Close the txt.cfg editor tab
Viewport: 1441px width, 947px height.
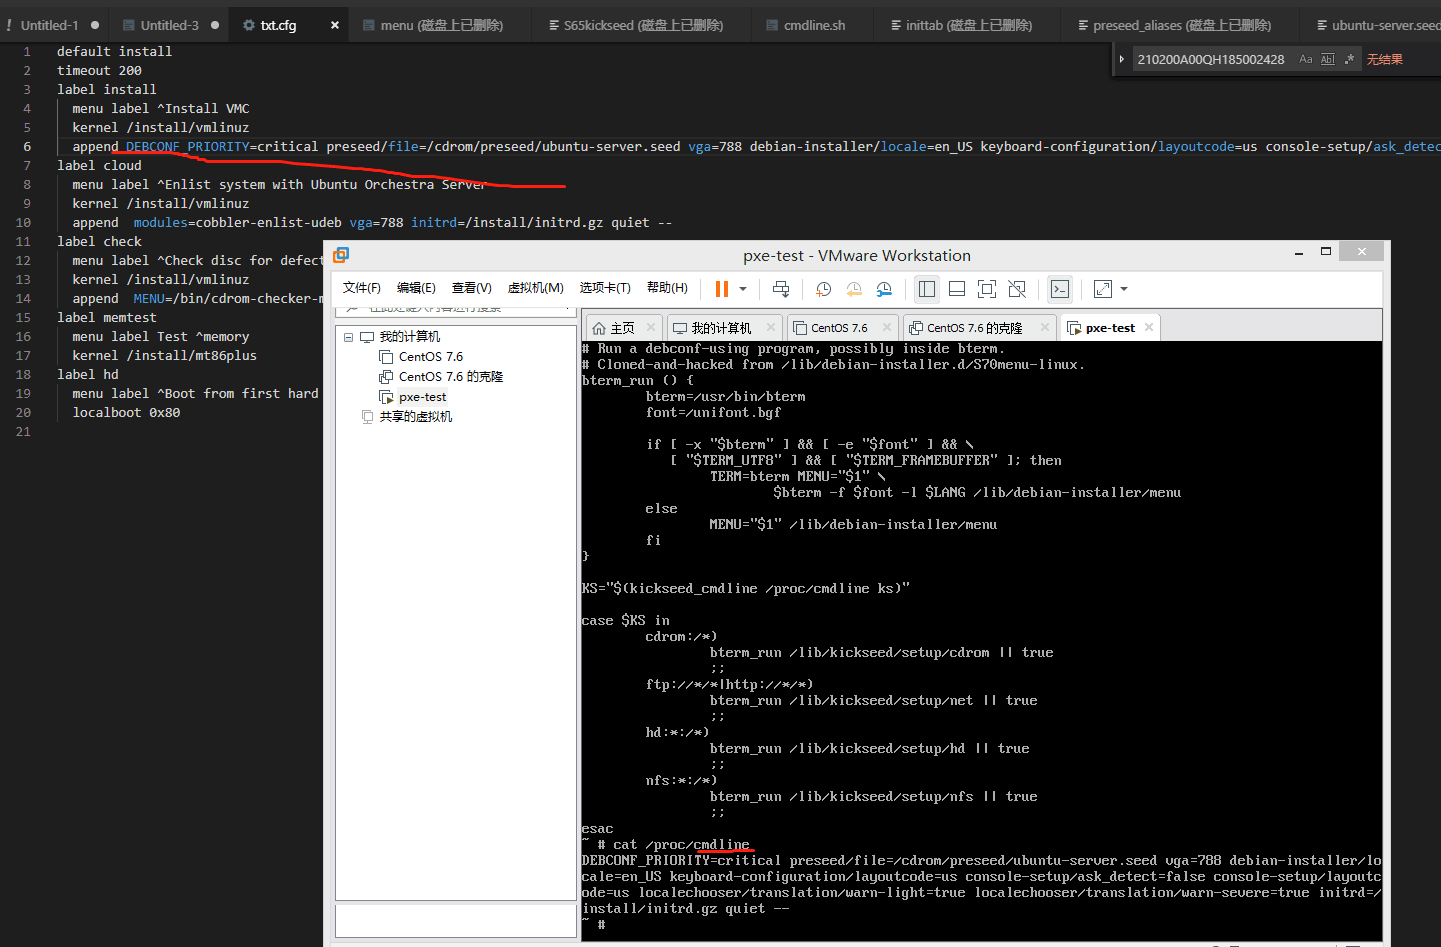click(335, 25)
